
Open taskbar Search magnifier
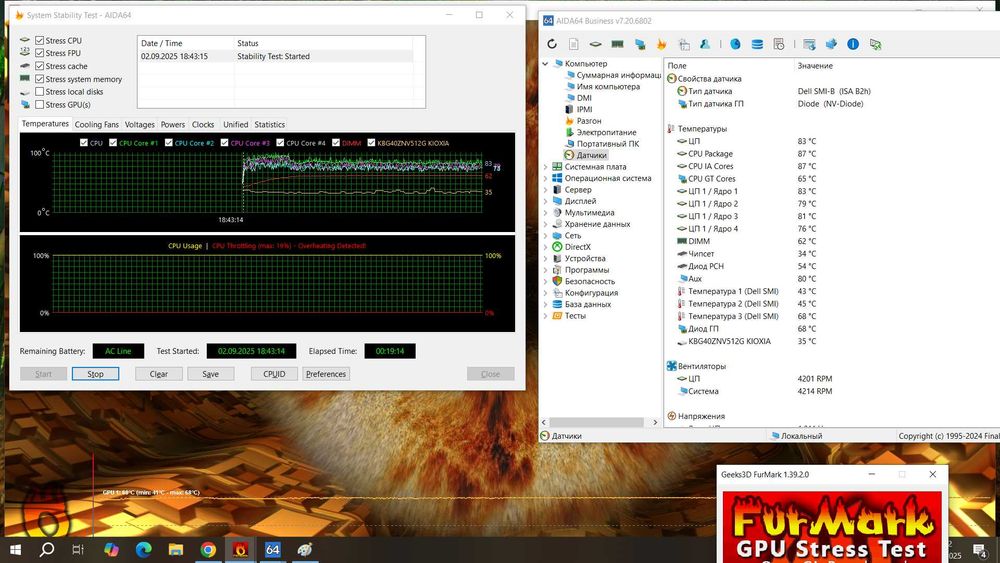click(47, 549)
